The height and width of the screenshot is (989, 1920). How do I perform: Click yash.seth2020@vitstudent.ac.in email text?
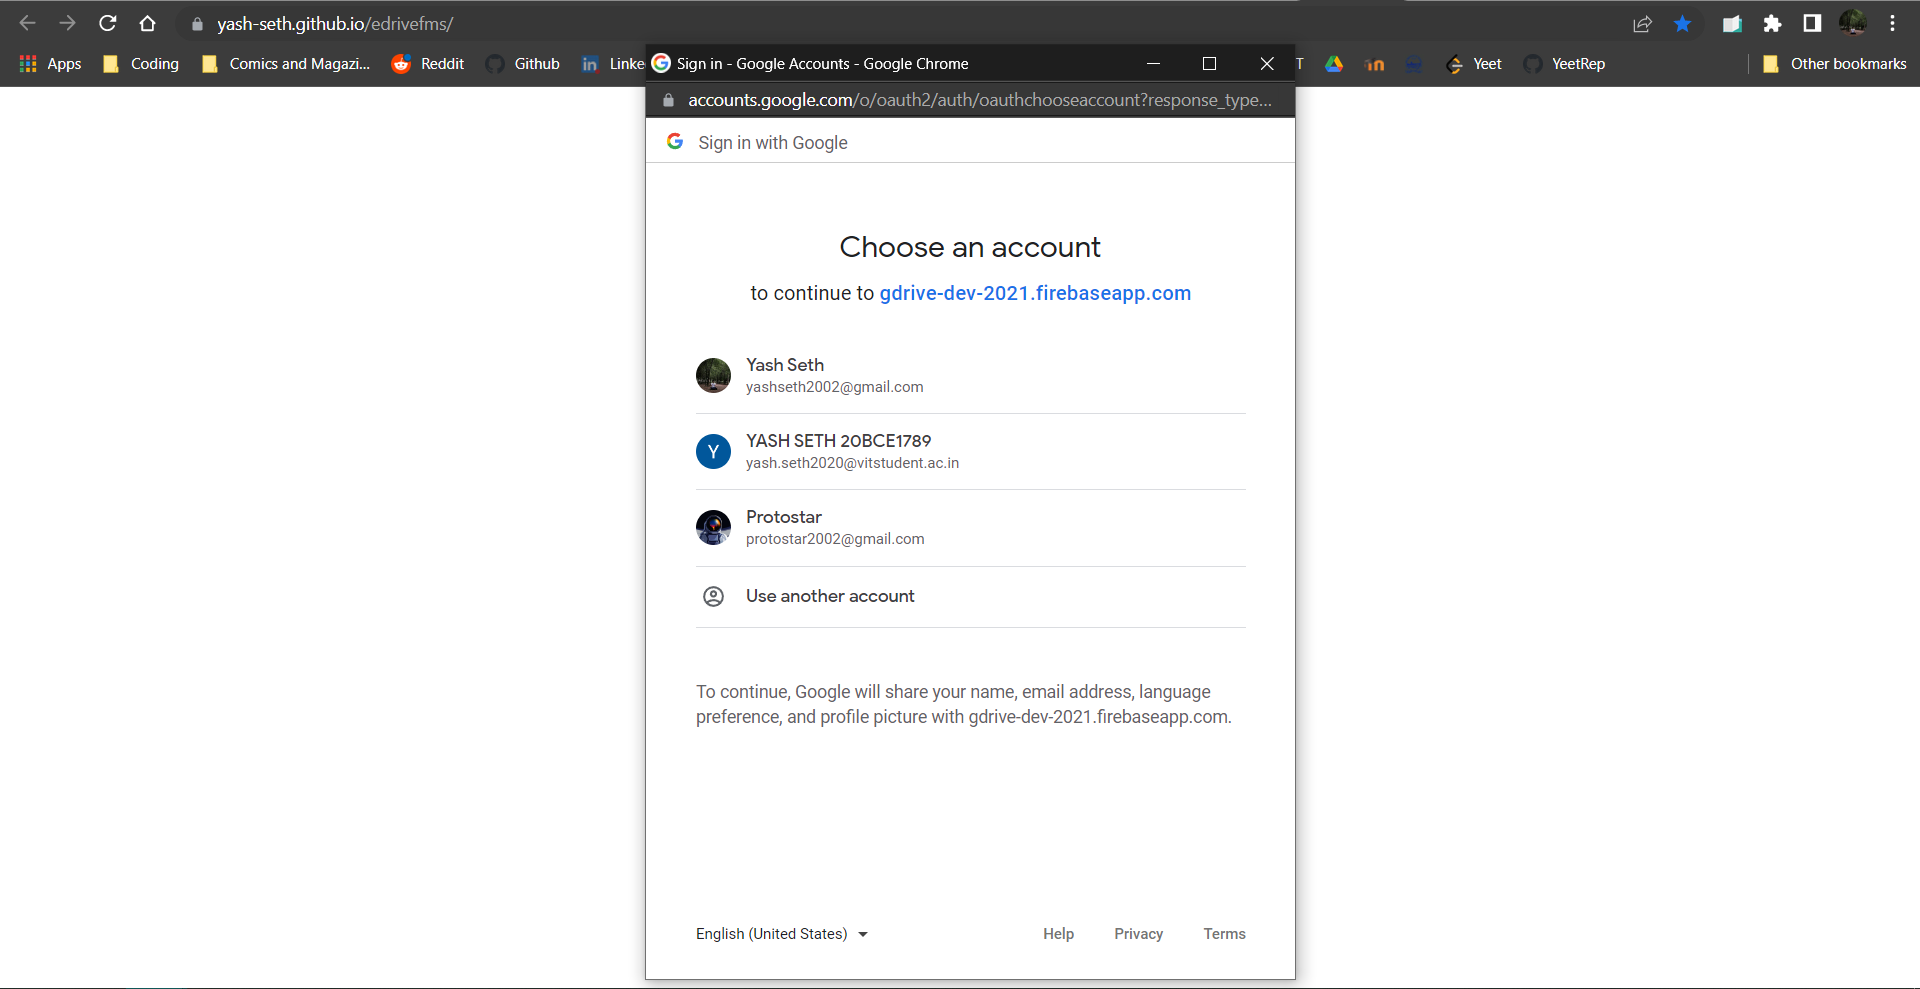point(852,463)
